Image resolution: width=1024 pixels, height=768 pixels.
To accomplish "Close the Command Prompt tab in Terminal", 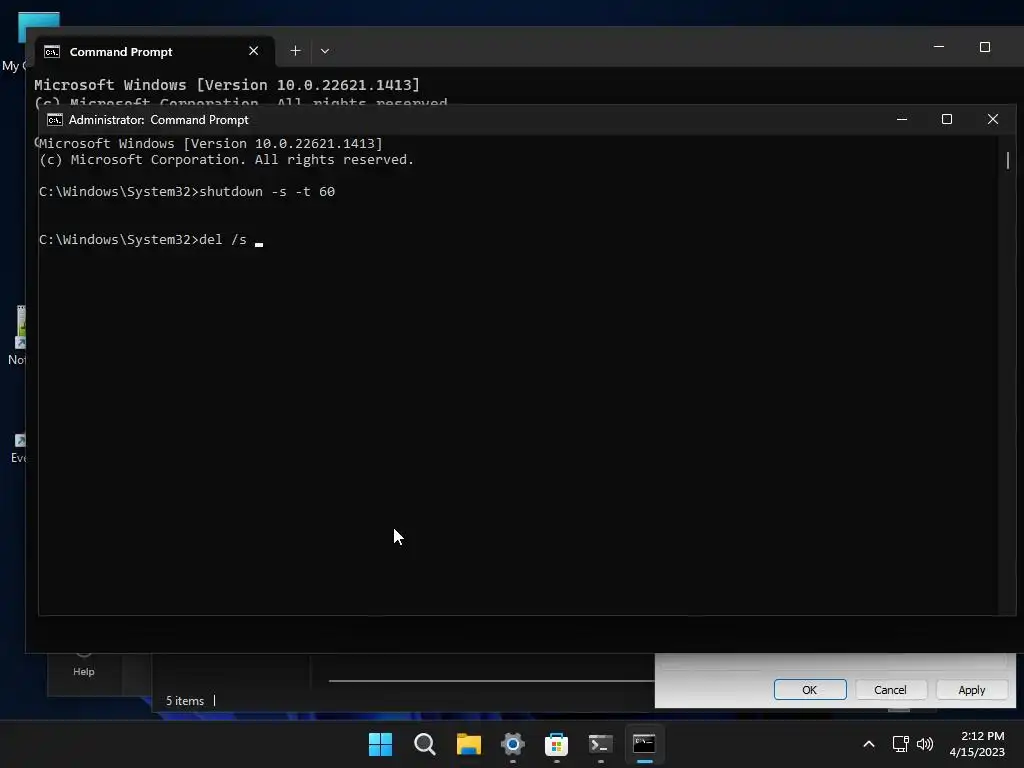I will 253,51.
